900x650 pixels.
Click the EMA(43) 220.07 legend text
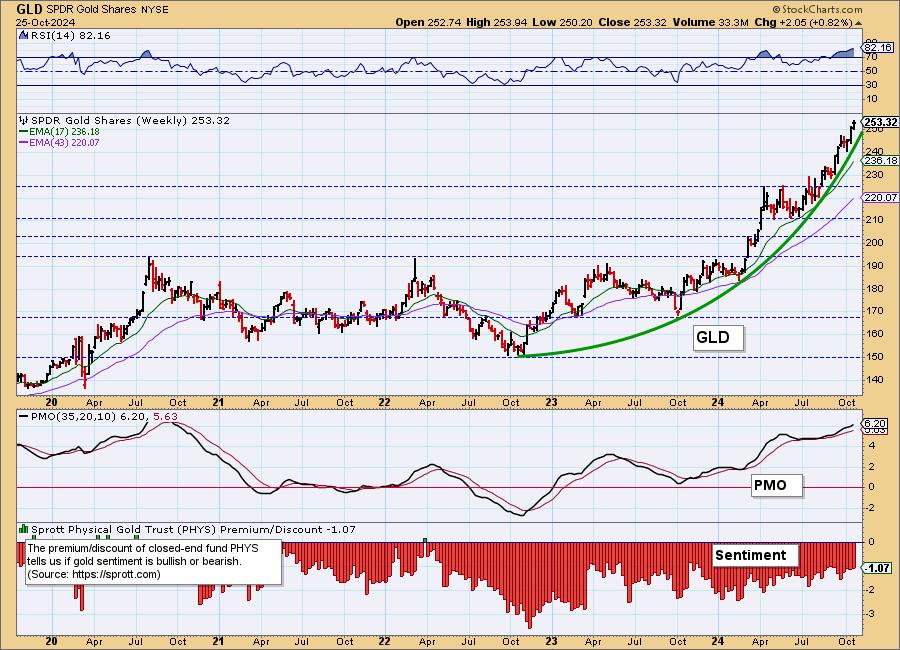[64, 142]
